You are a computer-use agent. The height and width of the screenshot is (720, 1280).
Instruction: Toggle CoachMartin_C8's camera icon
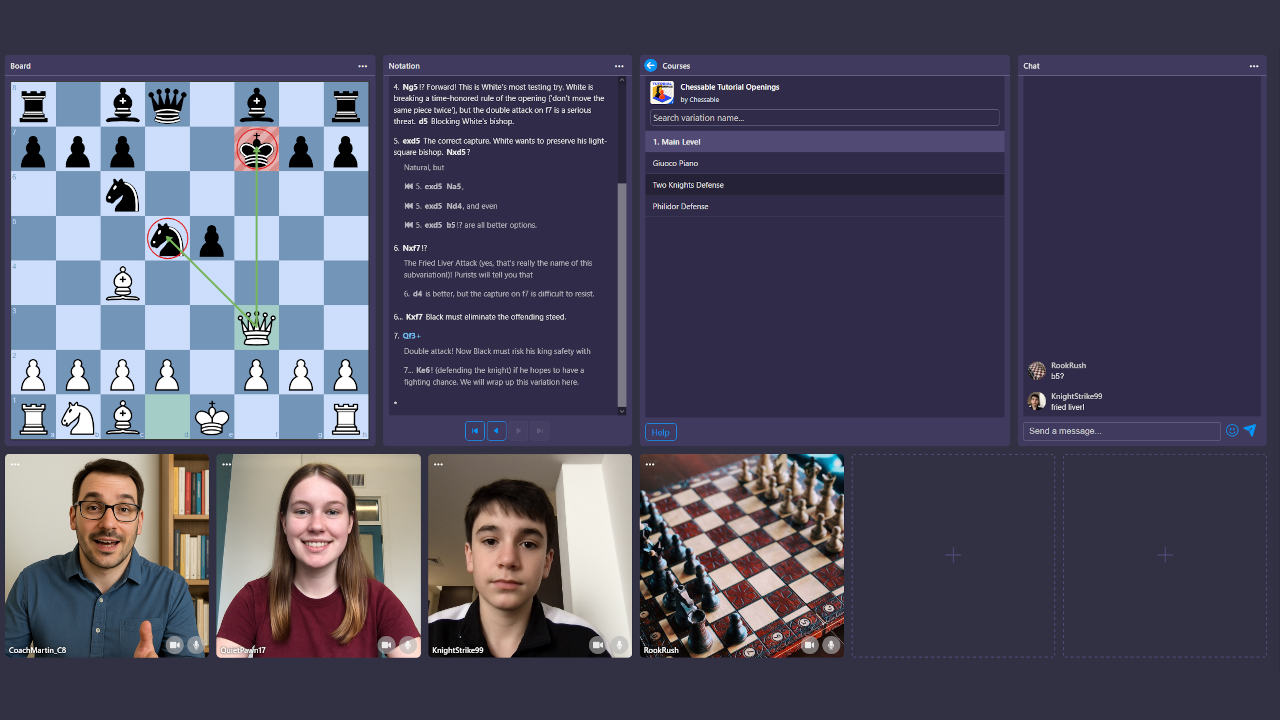pyautogui.click(x=174, y=645)
